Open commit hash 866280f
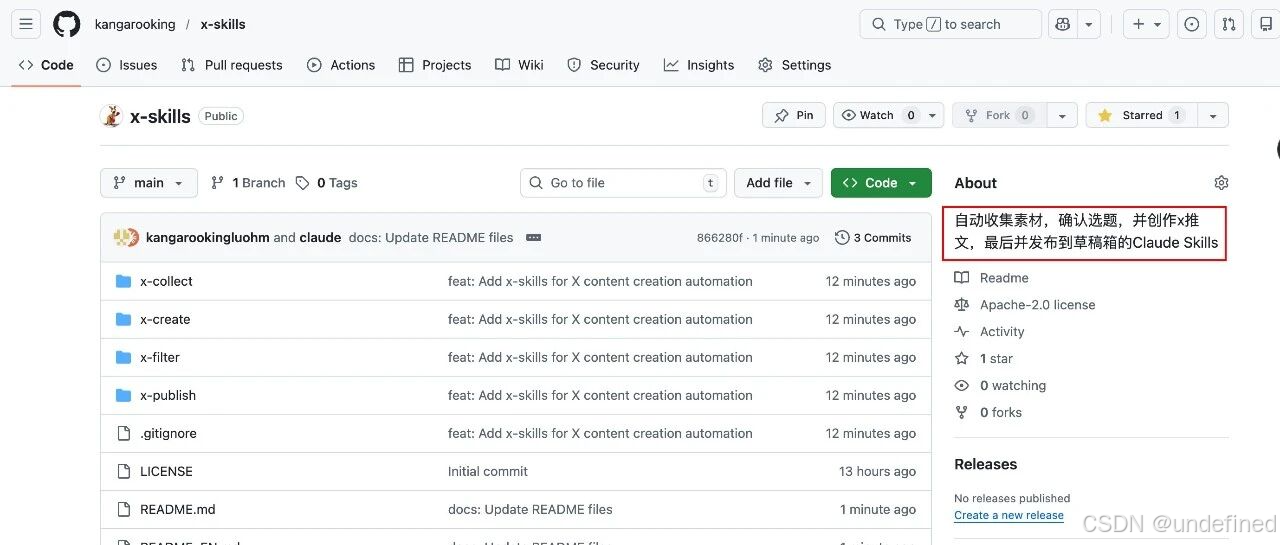Viewport: 1280px width, 545px height. pyautogui.click(x=720, y=238)
